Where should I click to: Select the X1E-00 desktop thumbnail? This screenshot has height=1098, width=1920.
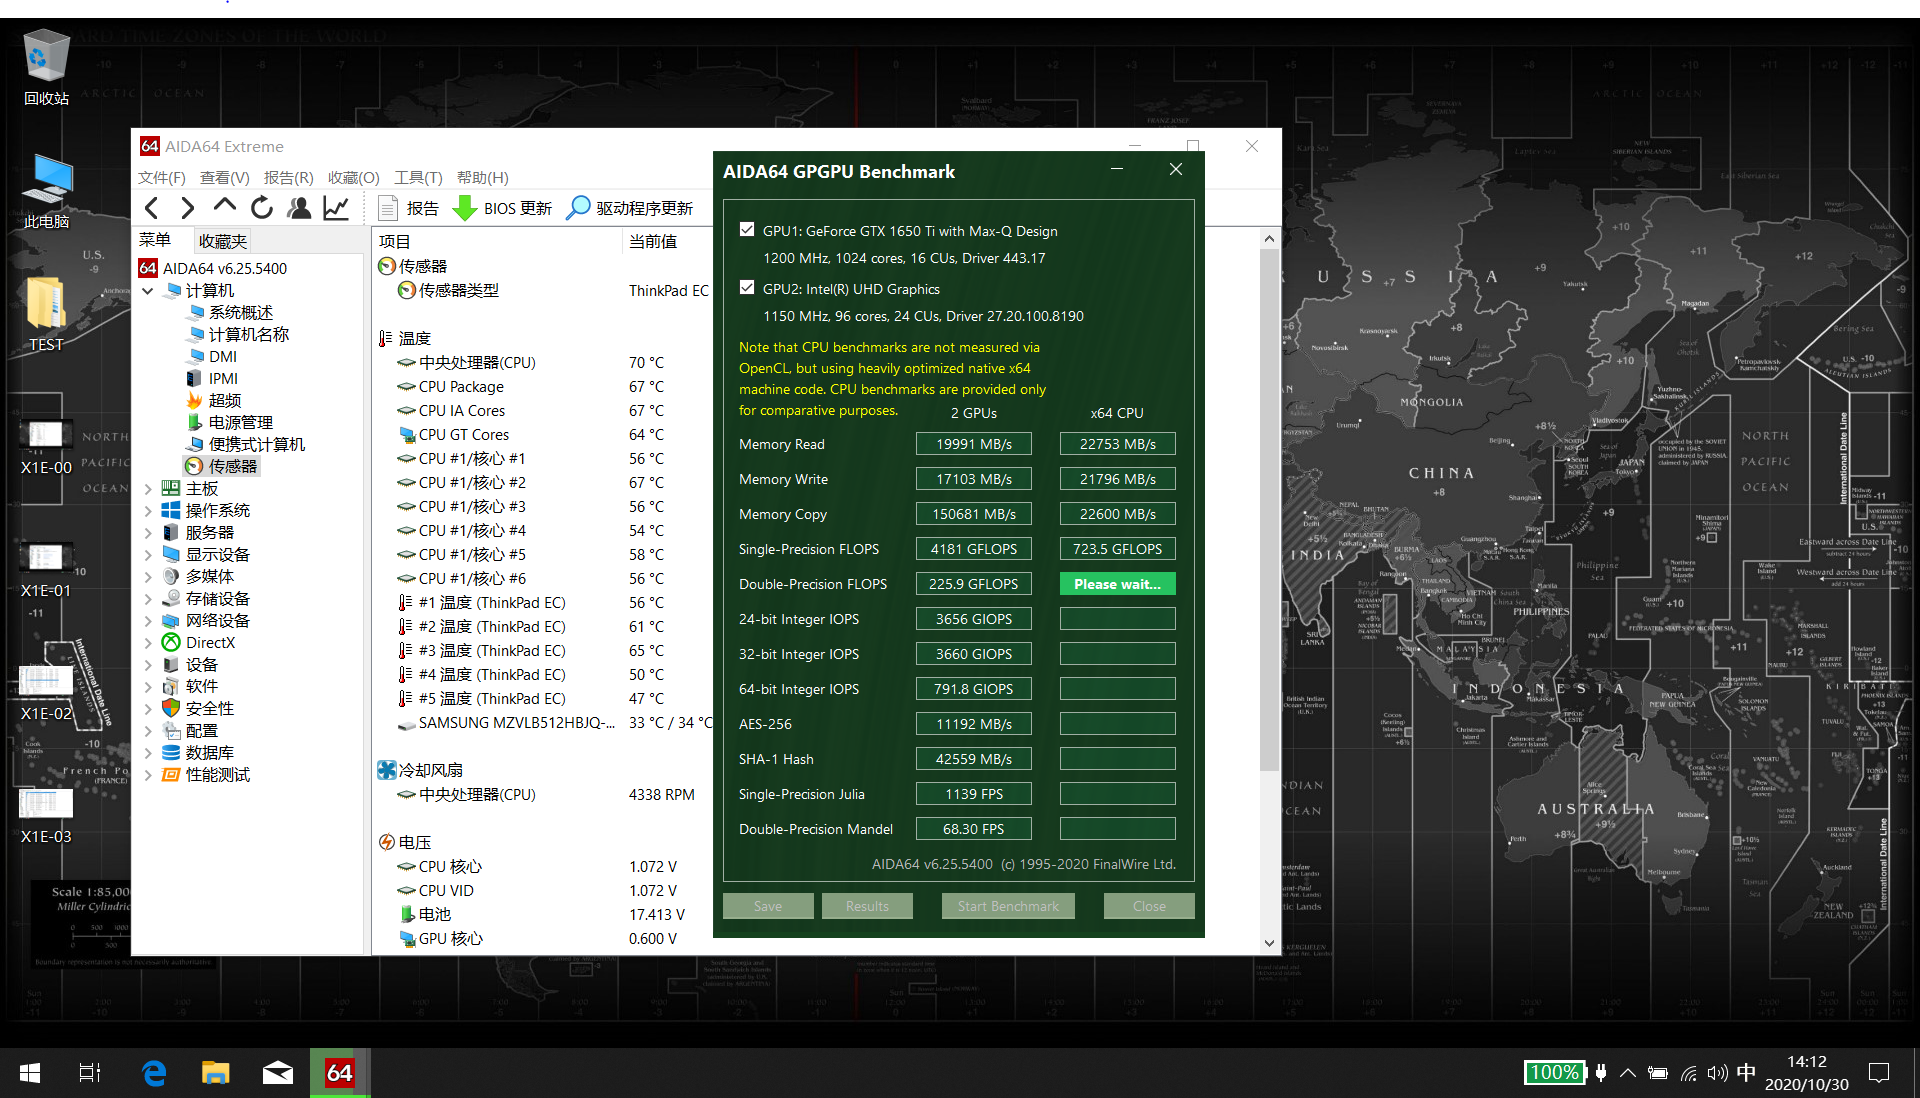tap(46, 446)
